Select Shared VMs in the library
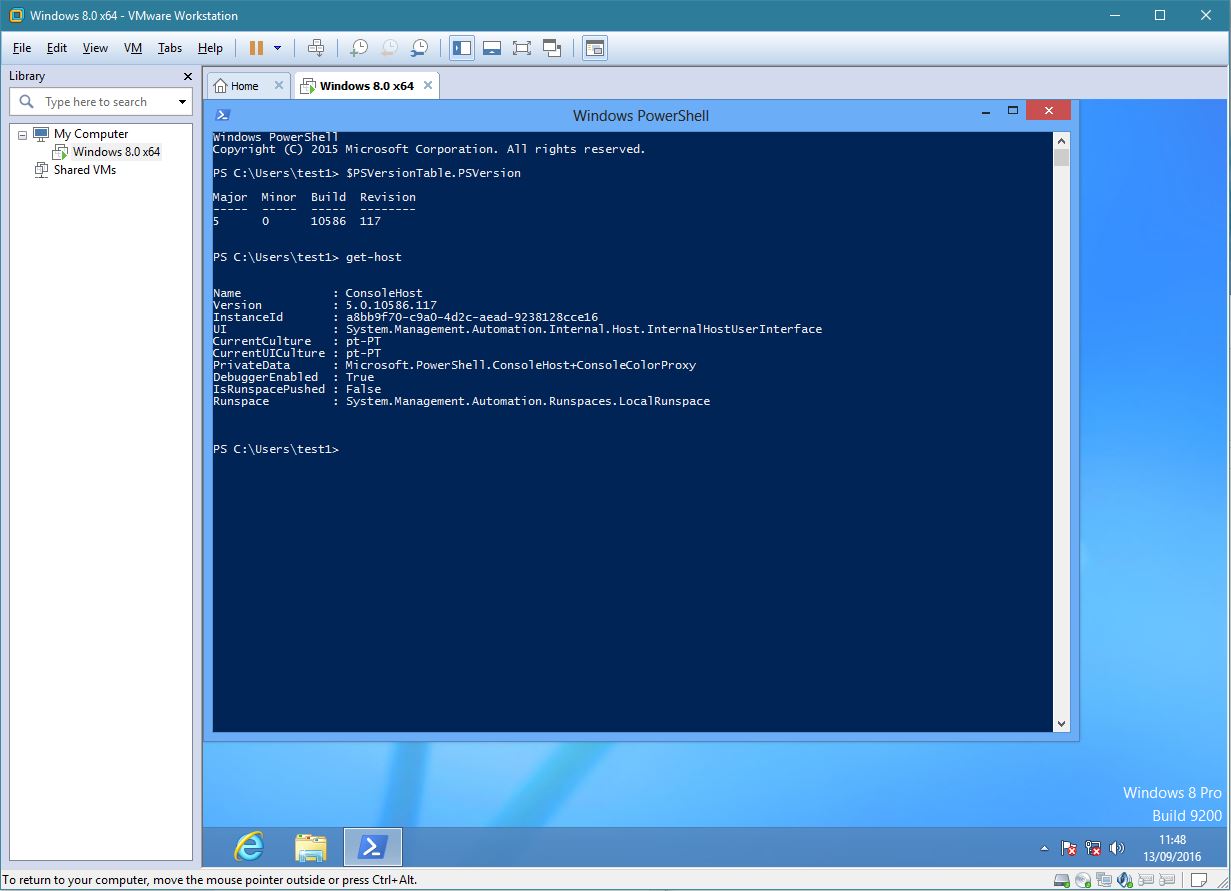 pyautogui.click(x=84, y=170)
